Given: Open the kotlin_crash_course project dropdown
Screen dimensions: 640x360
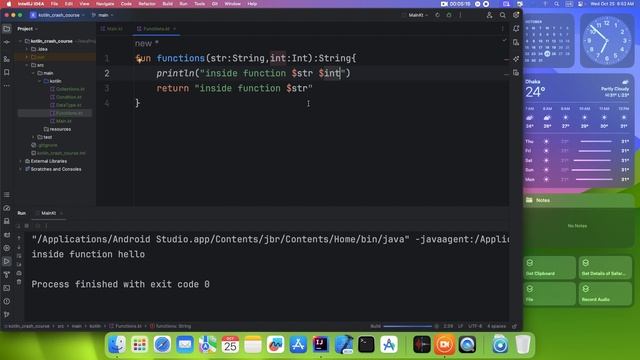Looking at the screenshot, I should pos(58,15).
